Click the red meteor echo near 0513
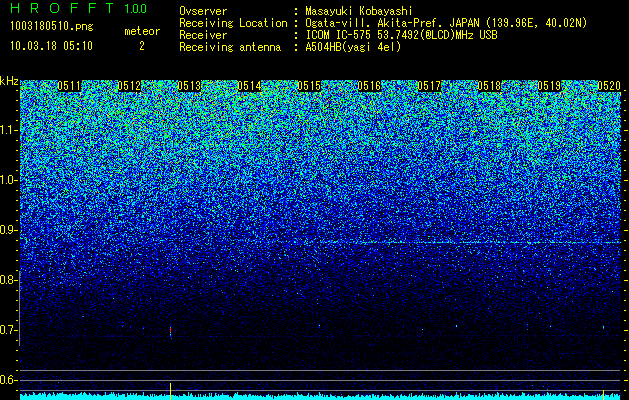 coord(170,331)
